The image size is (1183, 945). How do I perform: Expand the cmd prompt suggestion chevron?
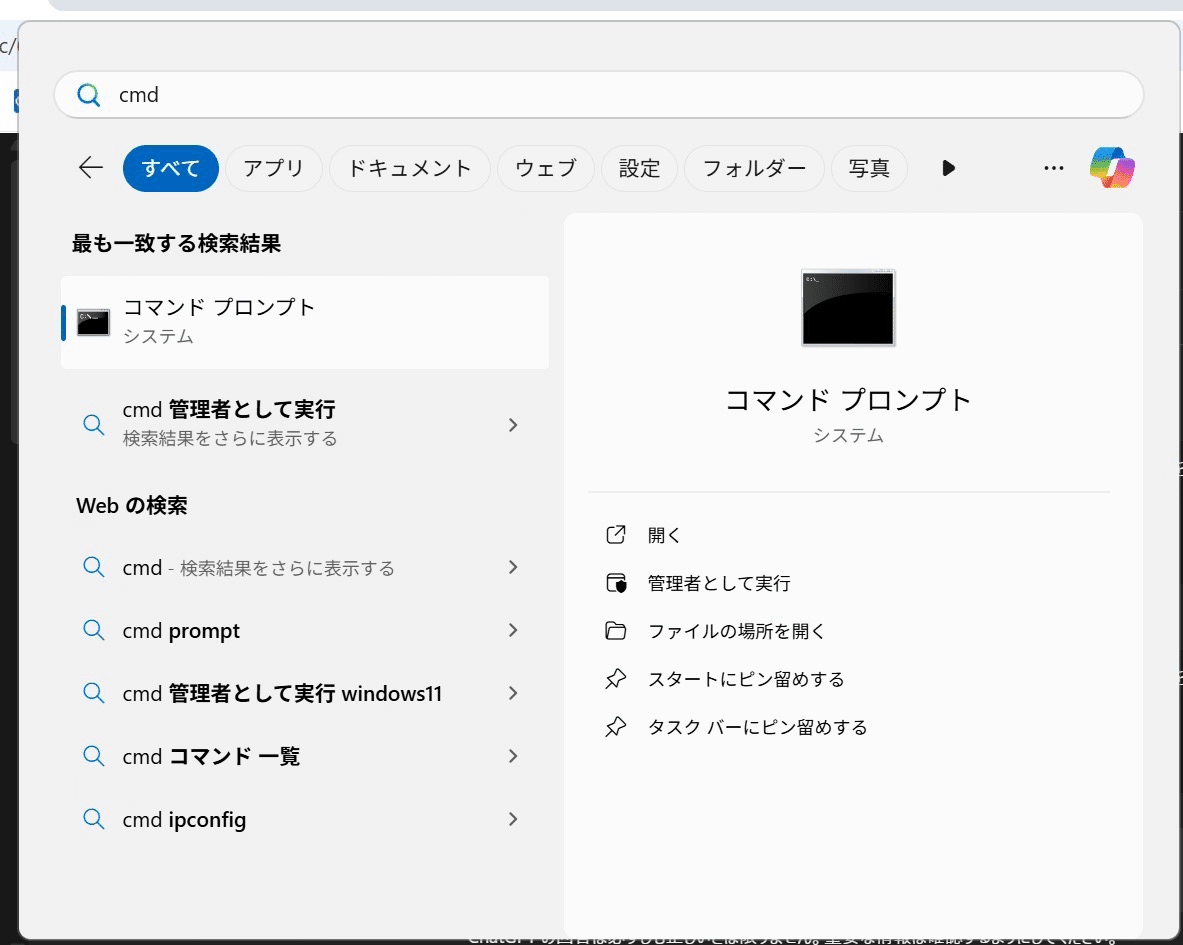click(x=513, y=630)
